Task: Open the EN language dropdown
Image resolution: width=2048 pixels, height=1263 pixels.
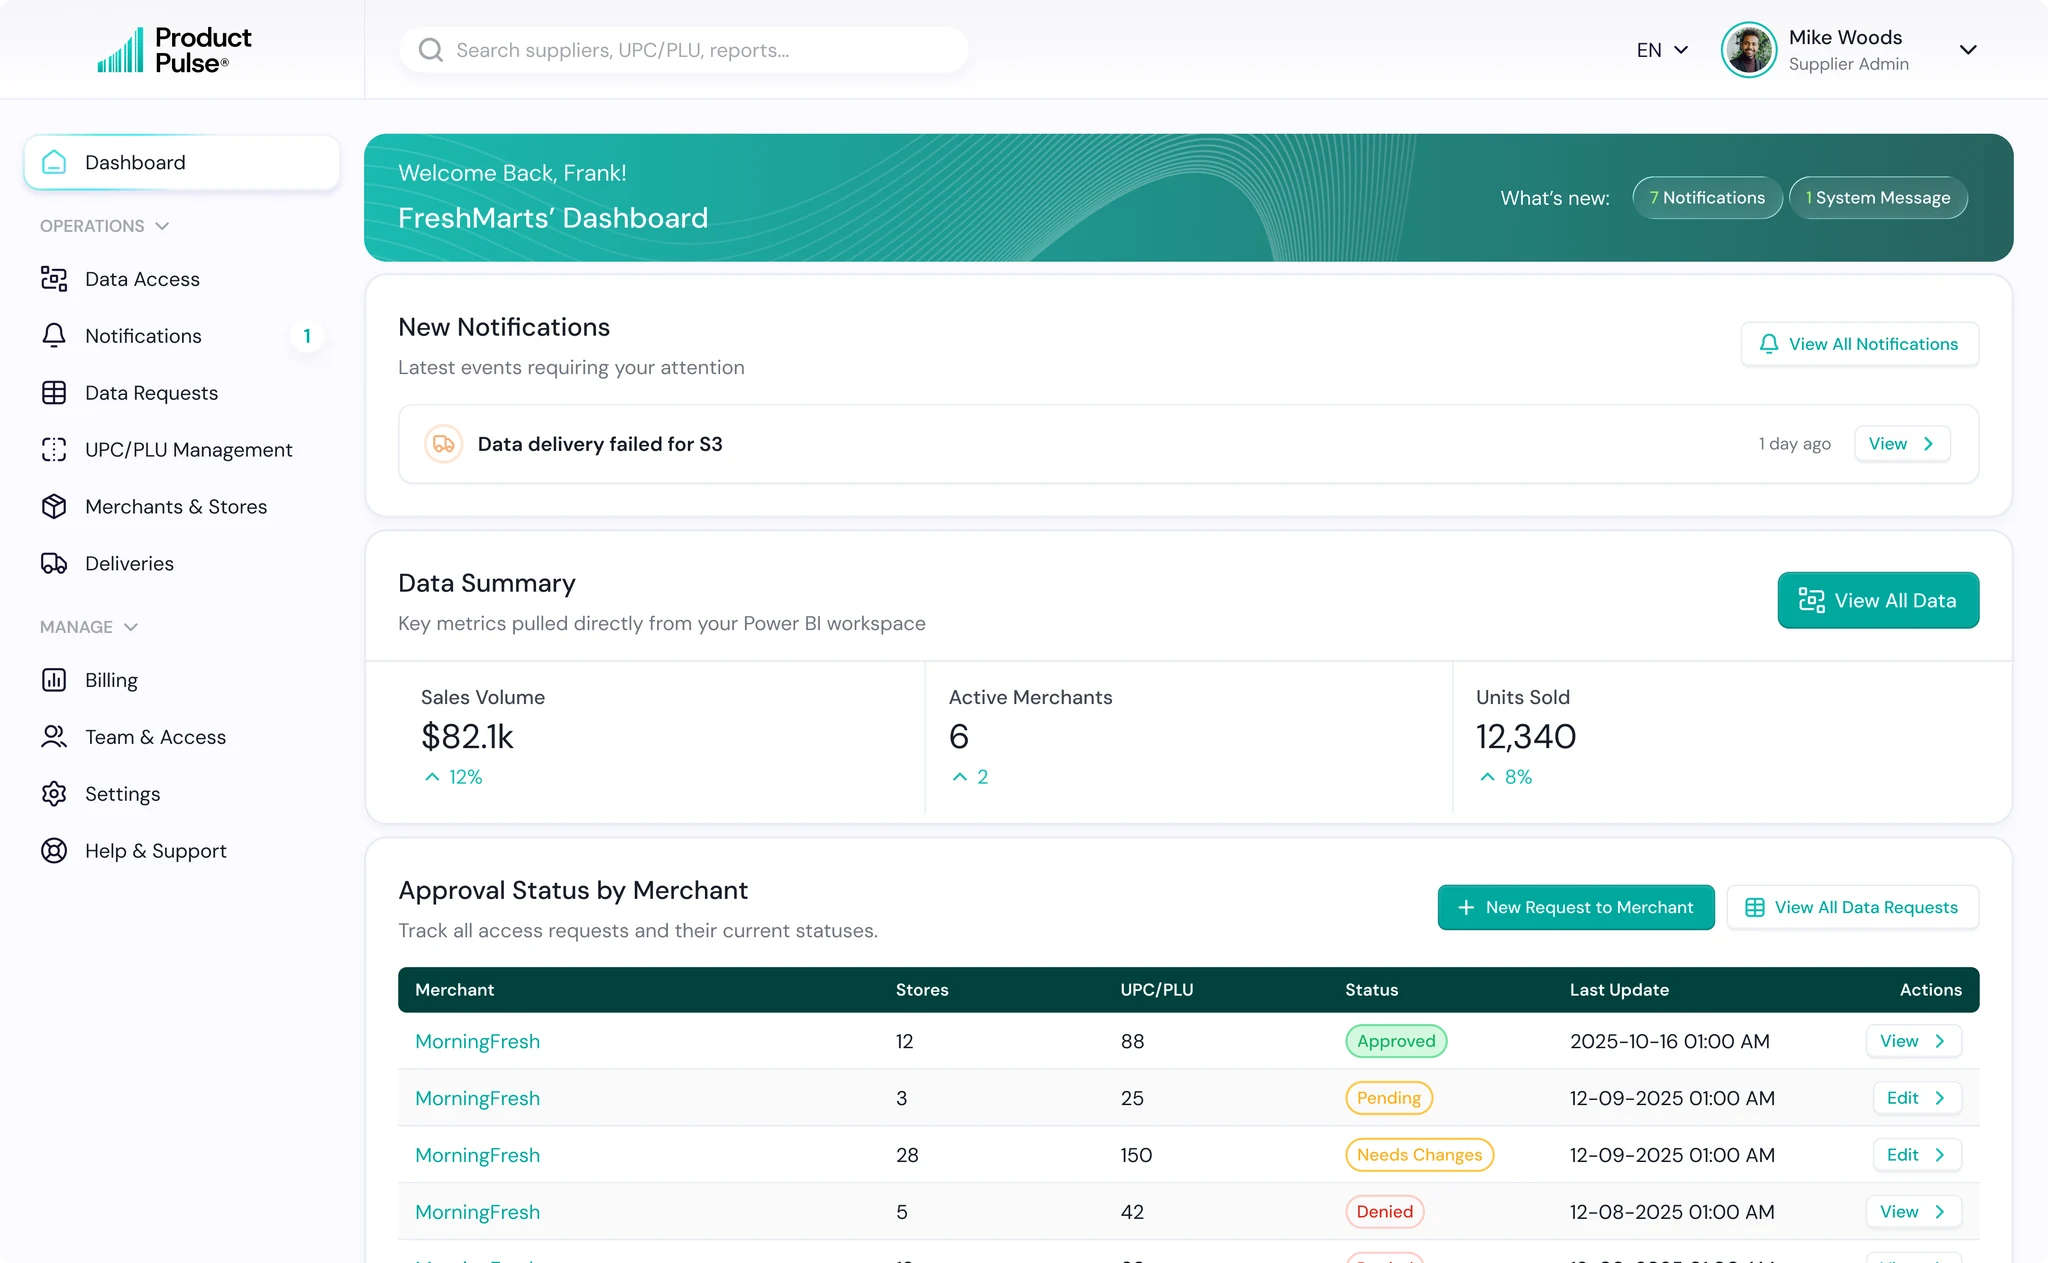Action: (x=1662, y=50)
